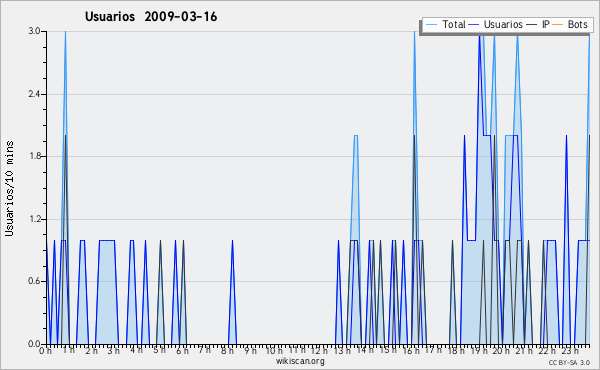The width and height of the screenshot is (600, 370).
Task: Click the y-axis value 3.0
Action: click(x=34, y=31)
